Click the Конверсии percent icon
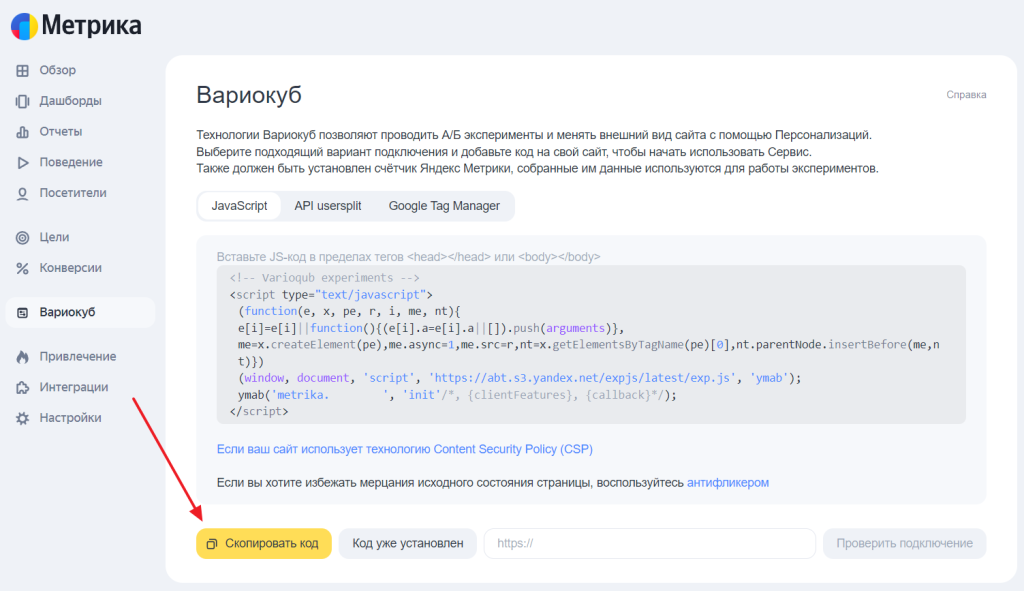1024x591 pixels. click(x=22, y=268)
